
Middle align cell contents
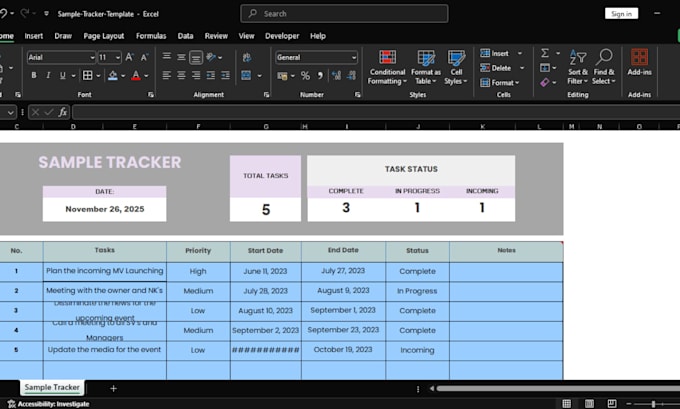tap(181, 57)
